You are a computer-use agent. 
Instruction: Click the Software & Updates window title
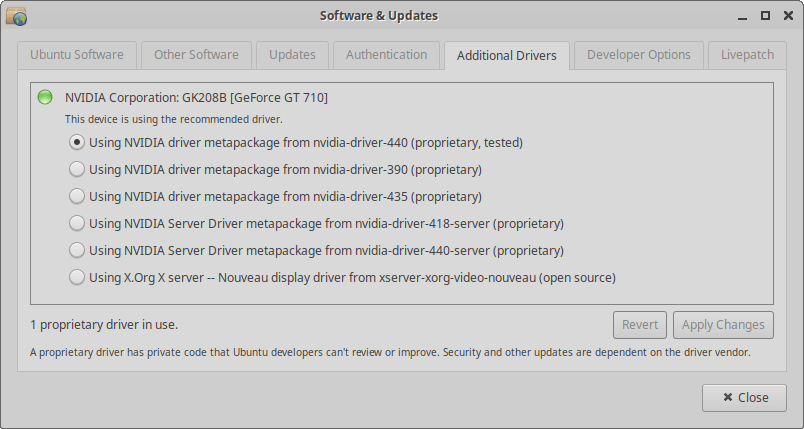point(379,16)
